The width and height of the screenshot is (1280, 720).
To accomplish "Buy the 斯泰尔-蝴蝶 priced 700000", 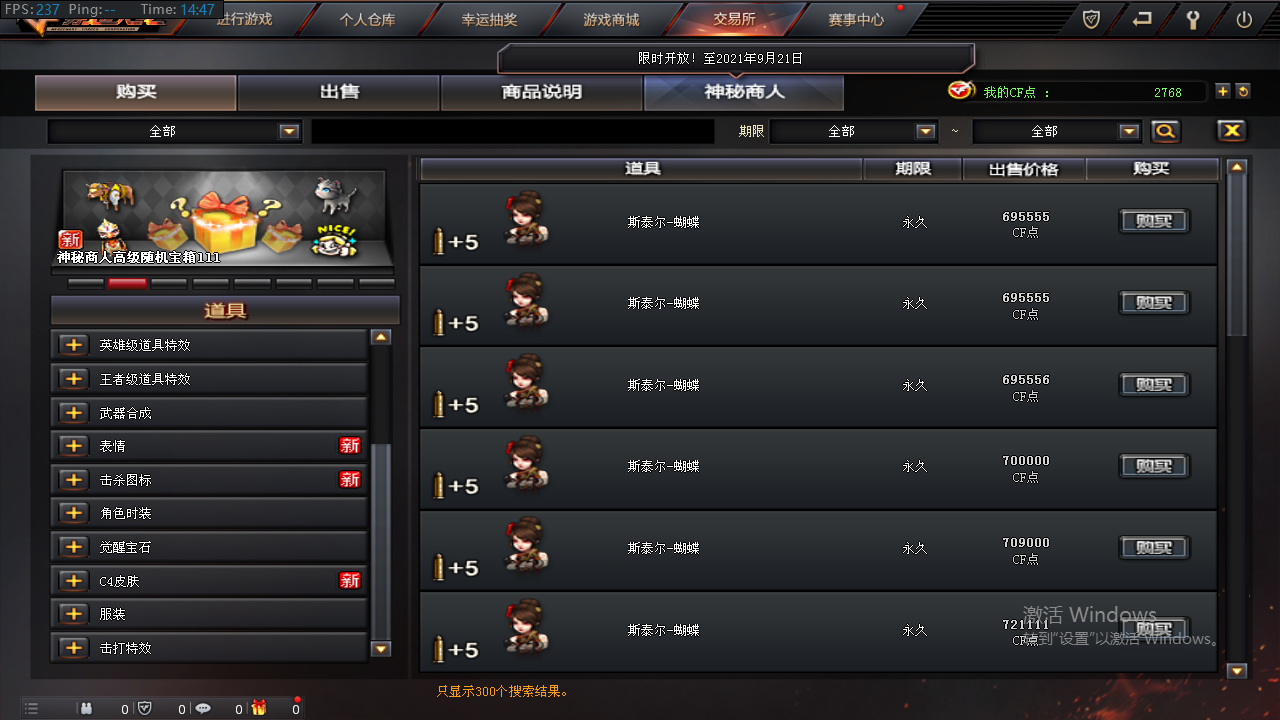I will coord(1154,466).
